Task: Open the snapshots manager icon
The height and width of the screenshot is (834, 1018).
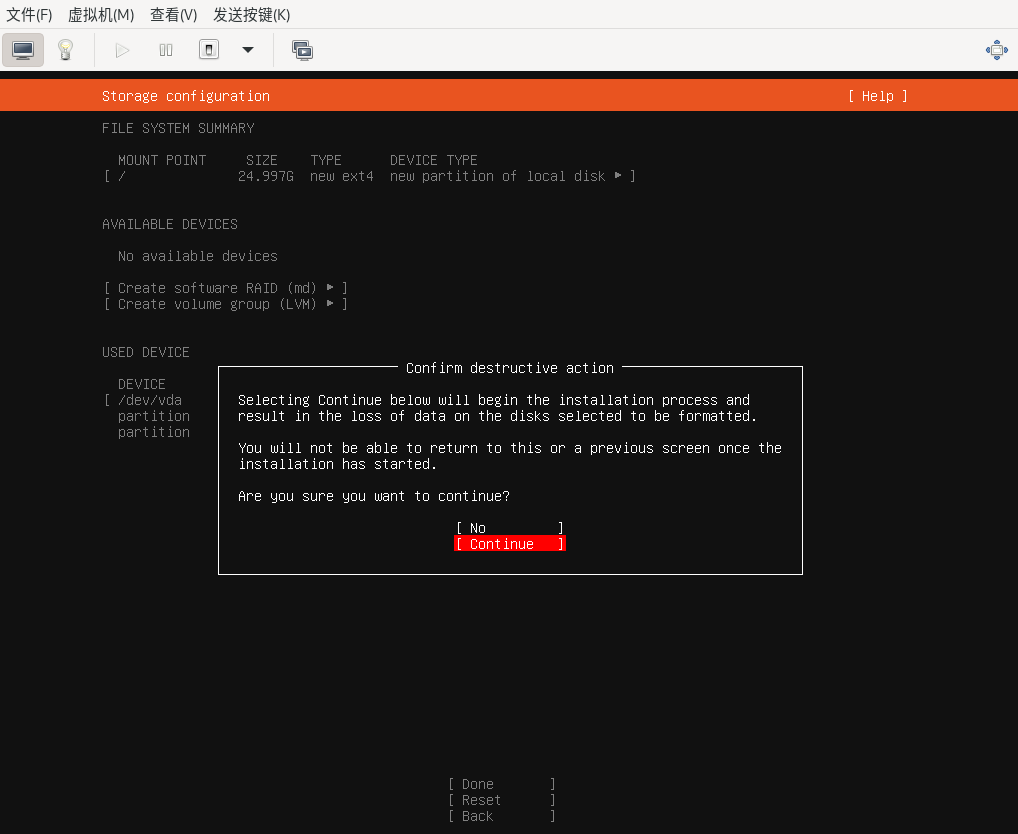Action: click(x=302, y=50)
